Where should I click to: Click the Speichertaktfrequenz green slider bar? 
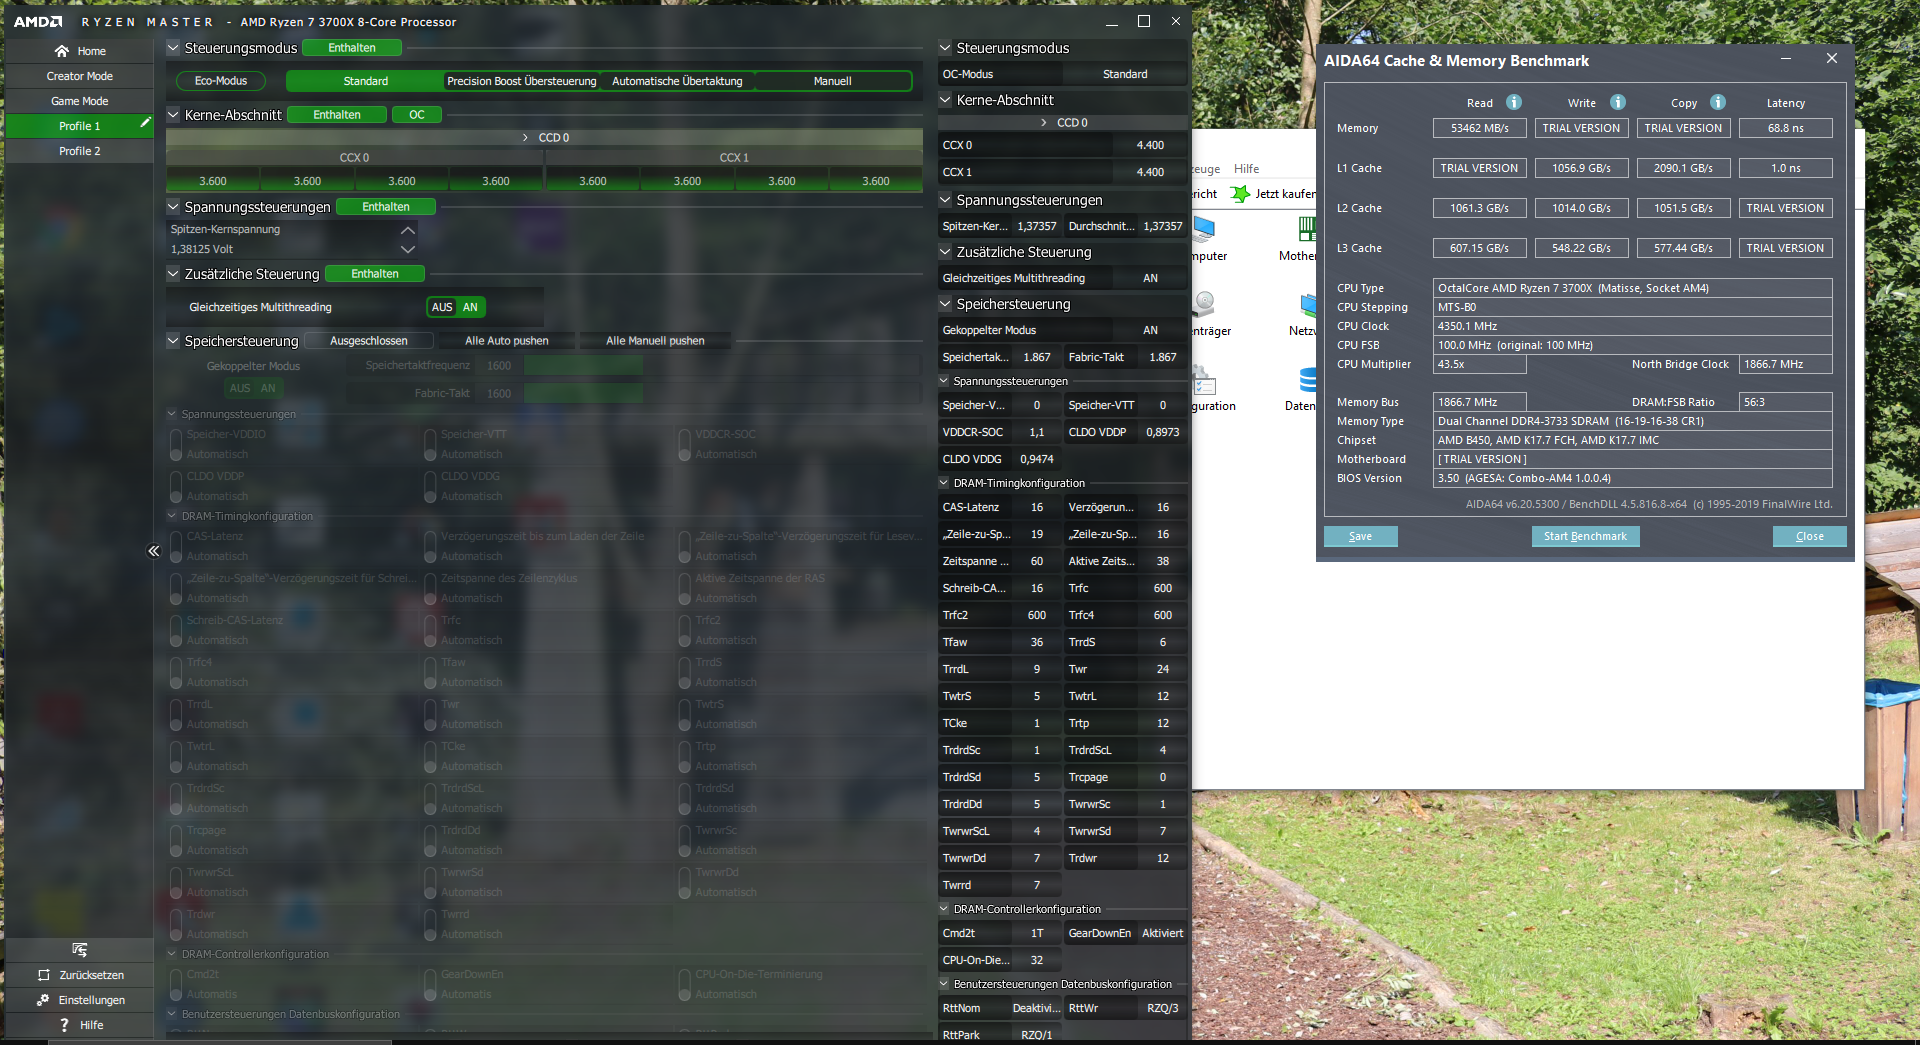pyautogui.click(x=583, y=366)
